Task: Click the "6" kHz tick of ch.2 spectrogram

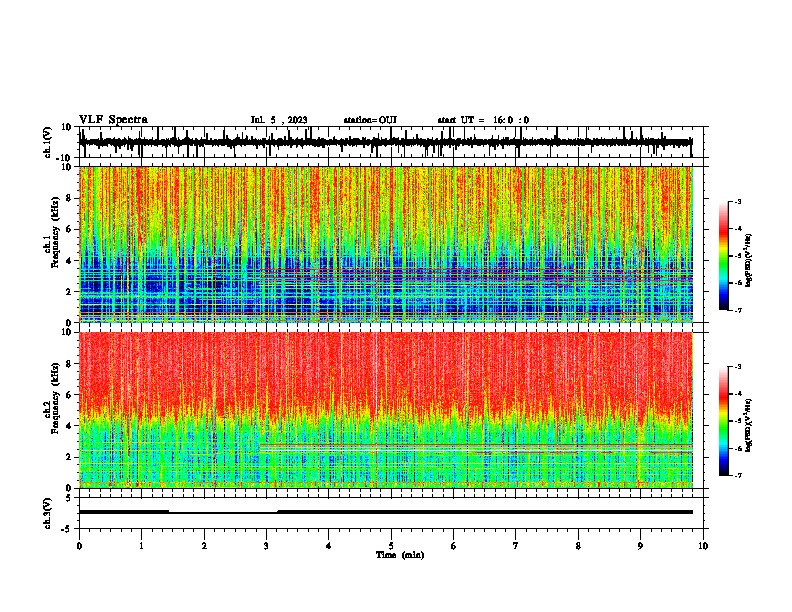Action: (70, 395)
